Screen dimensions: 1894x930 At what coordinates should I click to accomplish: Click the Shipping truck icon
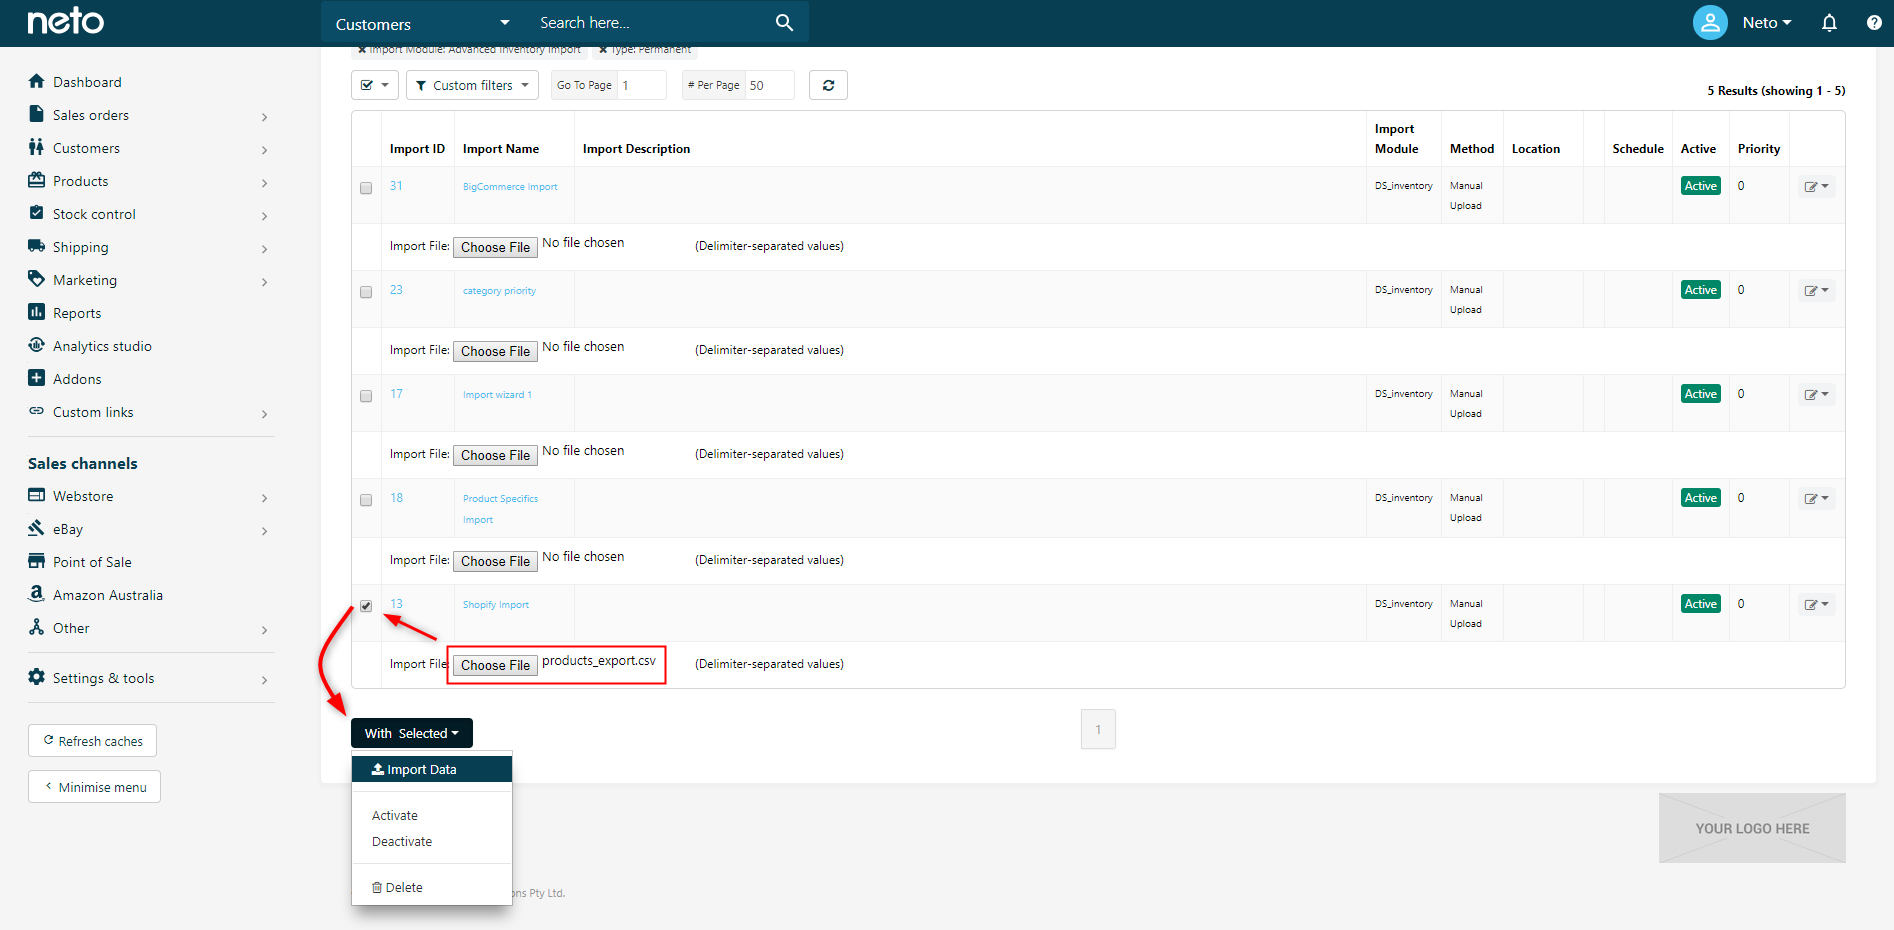pos(37,246)
